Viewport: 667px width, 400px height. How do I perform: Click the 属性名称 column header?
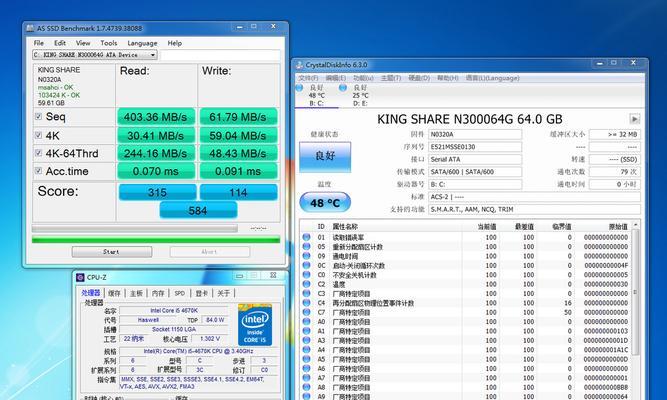(x=345, y=226)
